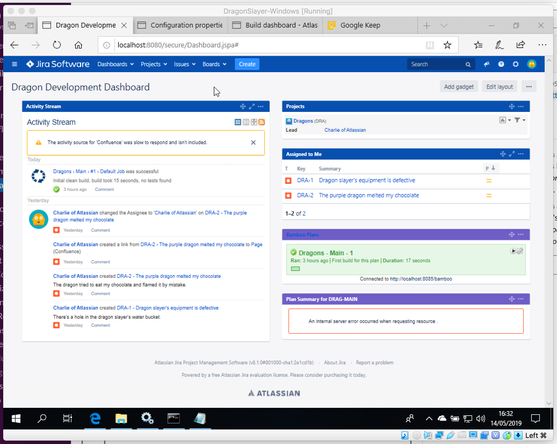
Task: Open the Jira app switcher hamburger menu
Action: (15, 64)
